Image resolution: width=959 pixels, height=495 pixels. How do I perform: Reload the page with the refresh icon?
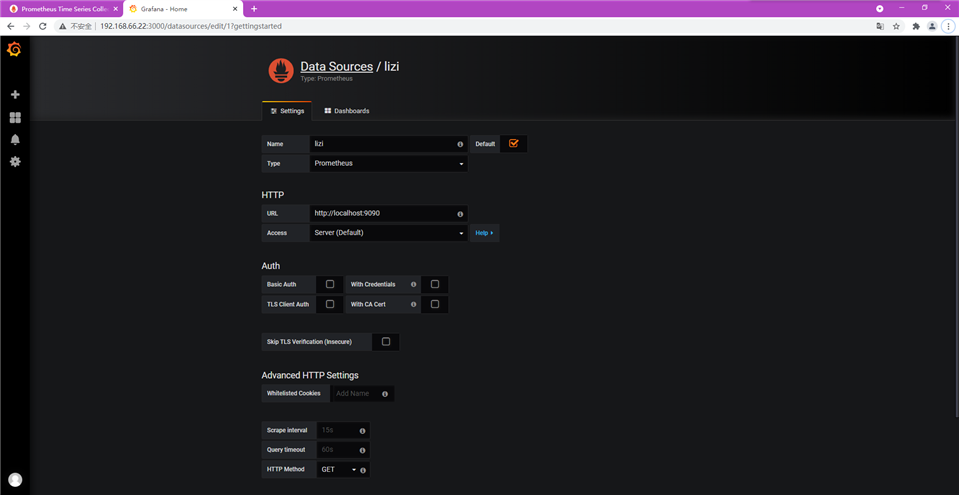[x=43, y=26]
